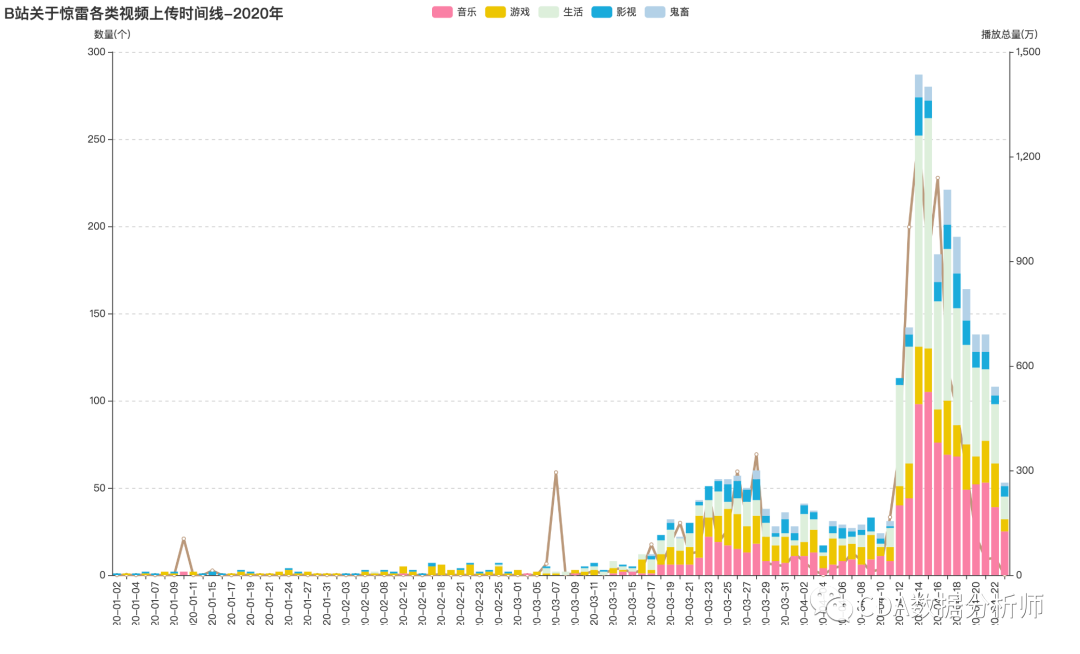Click the 200 tick on the left axis

pyautogui.click(x=96, y=226)
